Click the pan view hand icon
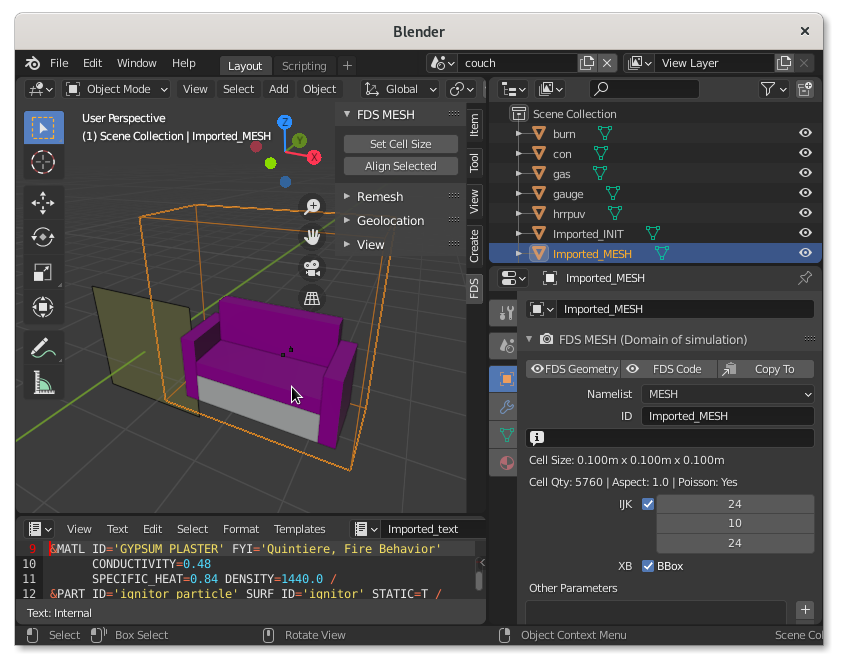The height and width of the screenshot is (664, 842). (312, 237)
